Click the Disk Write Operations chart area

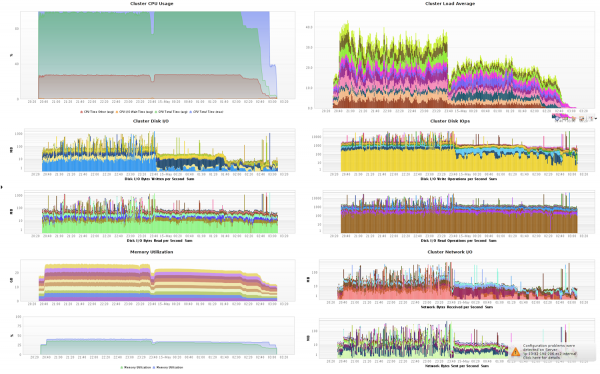pyautogui.click(x=458, y=150)
